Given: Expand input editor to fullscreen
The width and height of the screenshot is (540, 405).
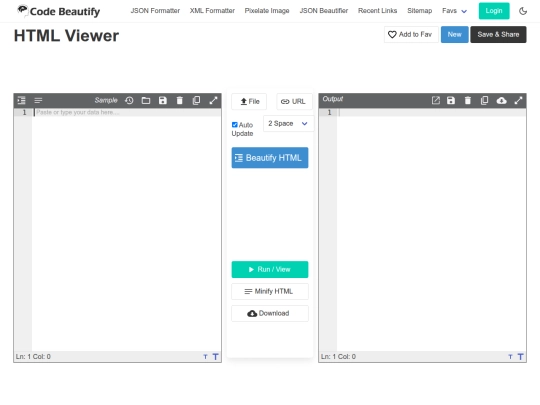Looking at the screenshot, I should click(213, 100).
